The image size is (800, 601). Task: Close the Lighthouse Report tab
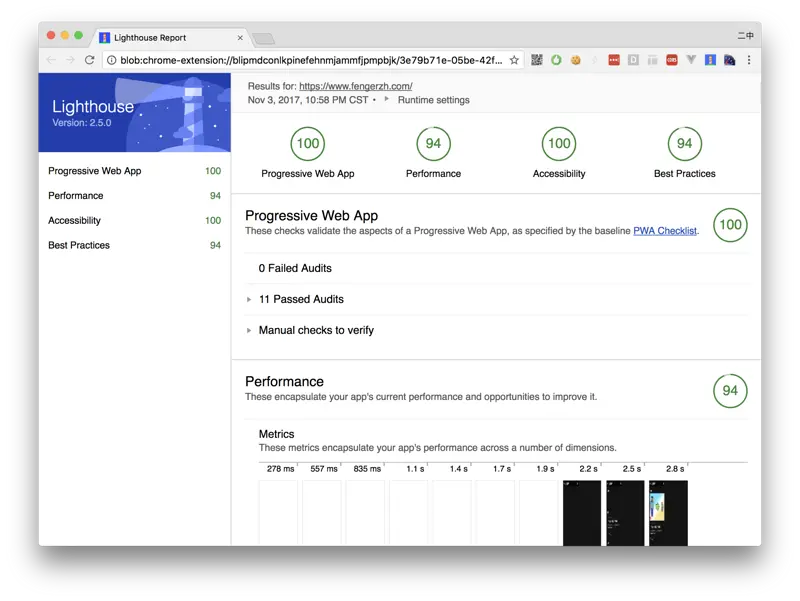tap(240, 38)
